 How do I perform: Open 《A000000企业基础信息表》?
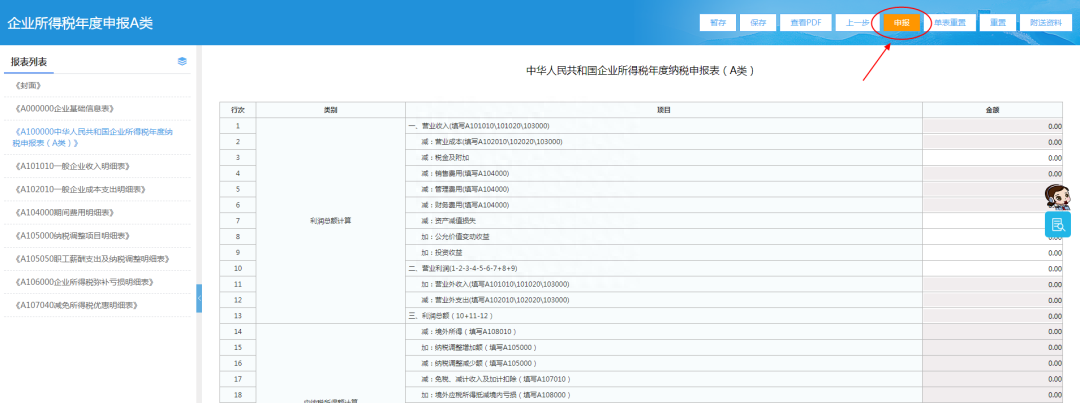click(63, 108)
